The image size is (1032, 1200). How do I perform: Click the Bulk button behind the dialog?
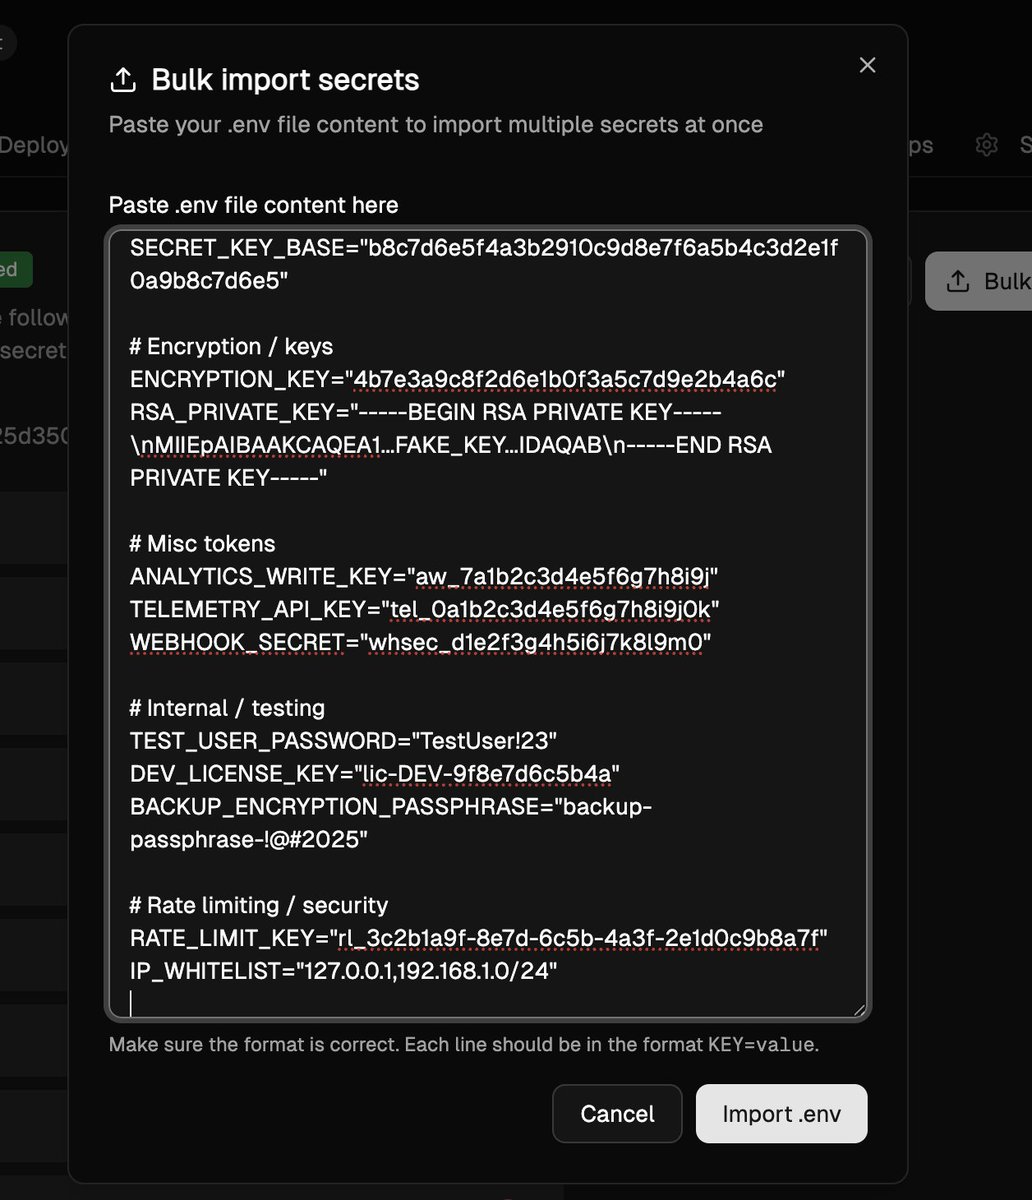pyautogui.click(x=980, y=281)
